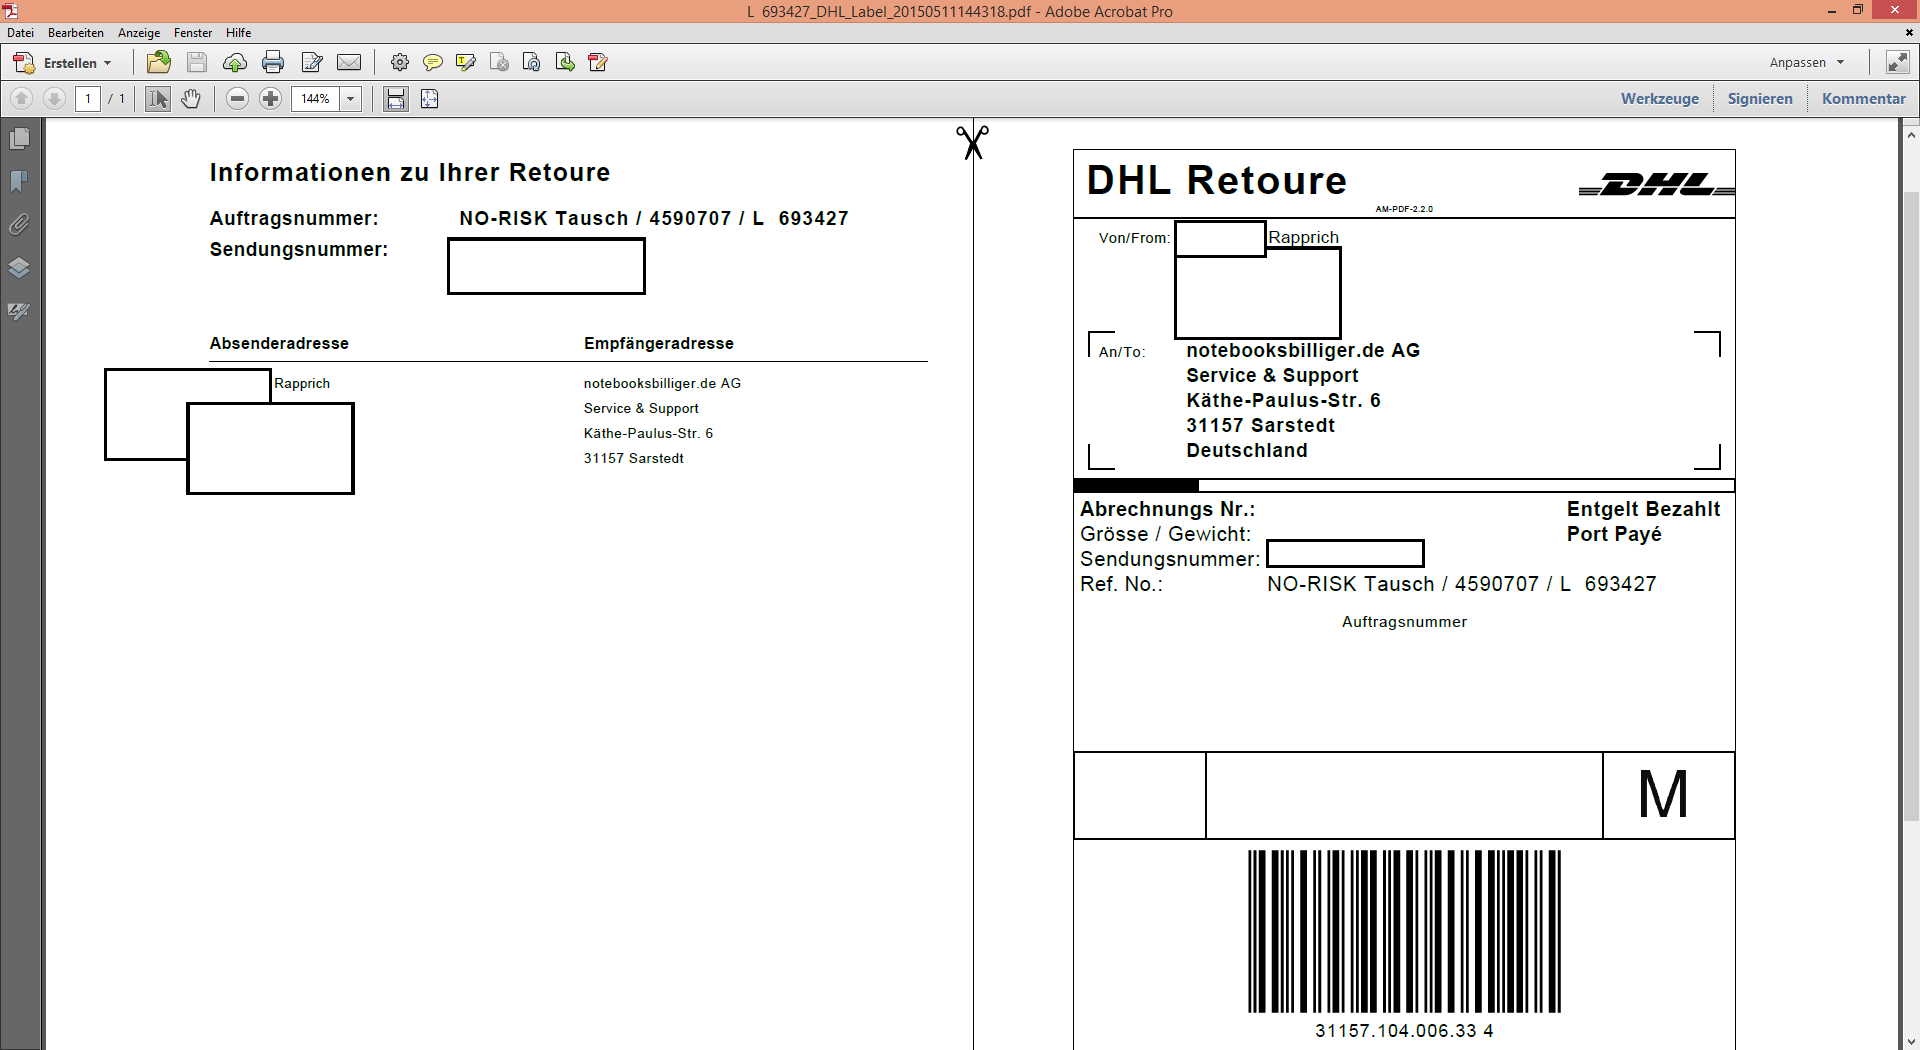1920x1050 pixels.
Task: Click Informationen zu Ihrer Retoure heading
Action: 410,172
